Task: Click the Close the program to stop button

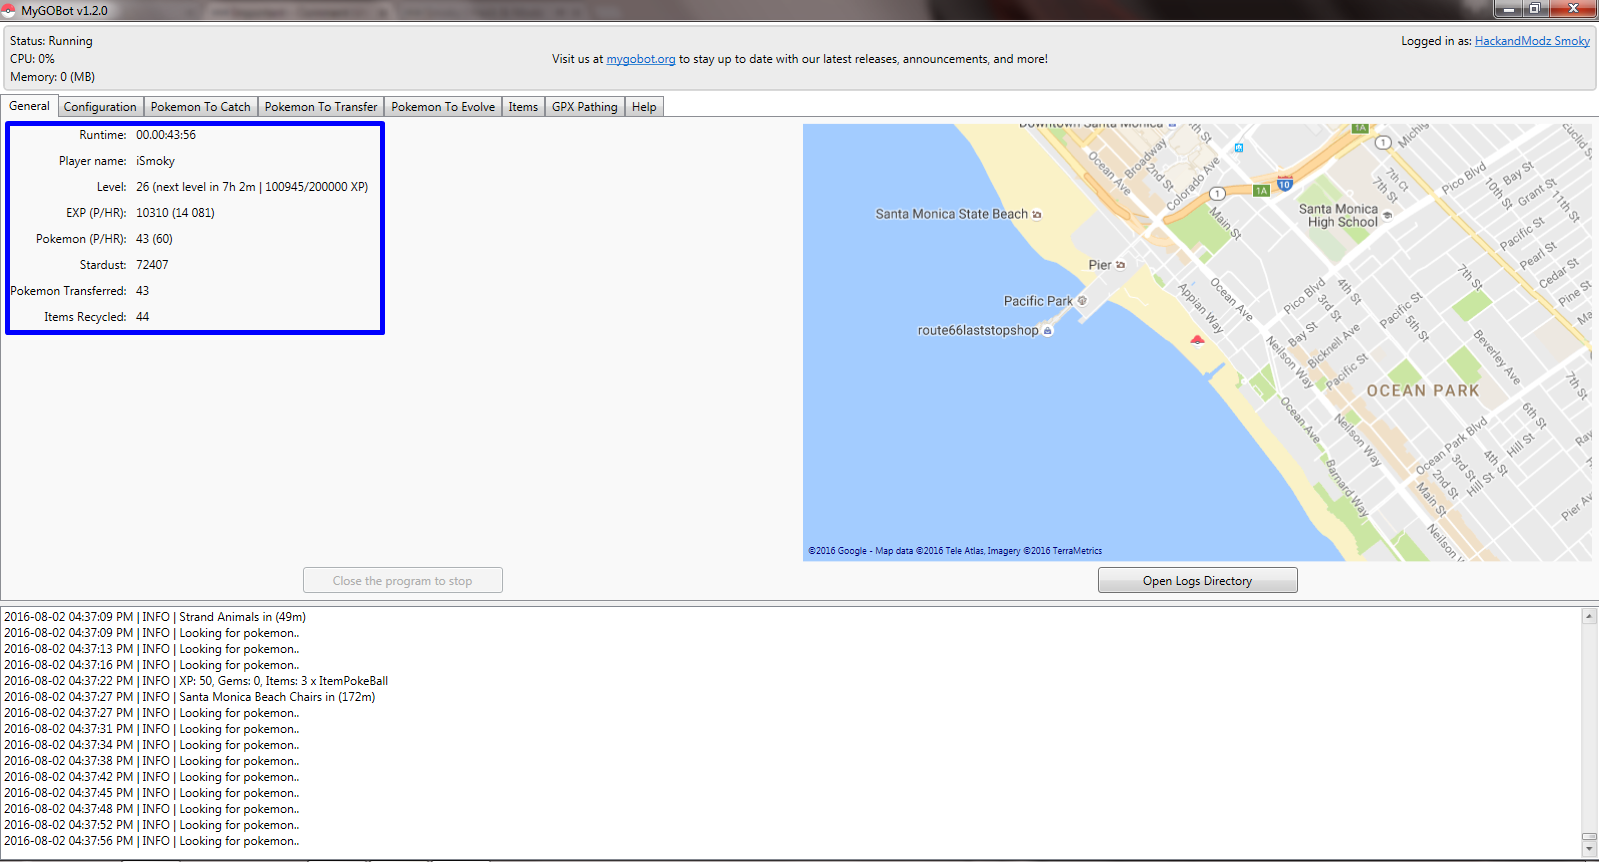Action: [403, 581]
